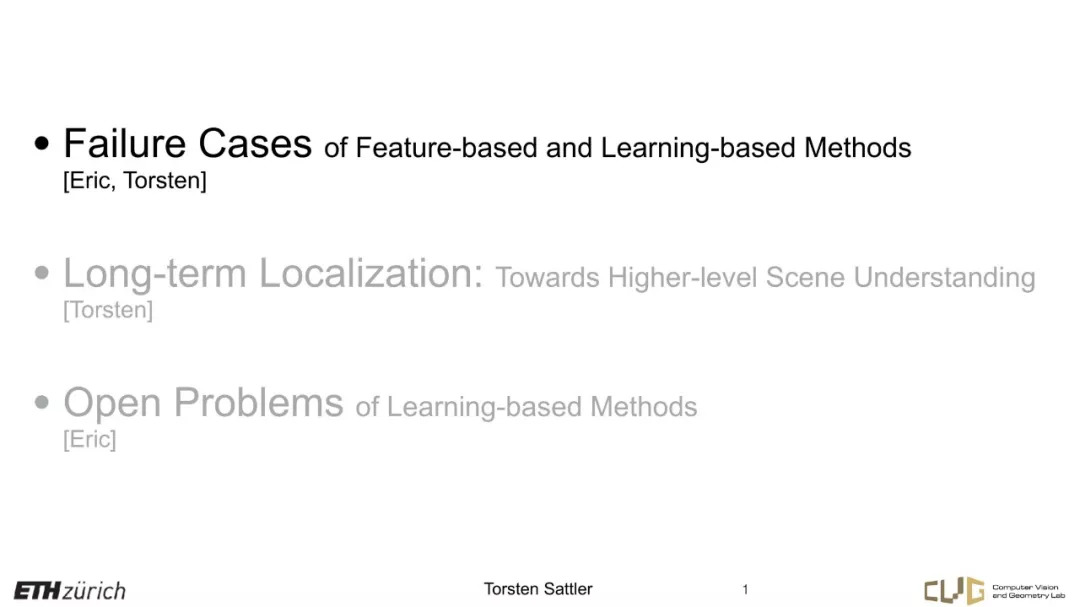Click the CVG lab logo
1080x607 pixels.
[x=994, y=590]
